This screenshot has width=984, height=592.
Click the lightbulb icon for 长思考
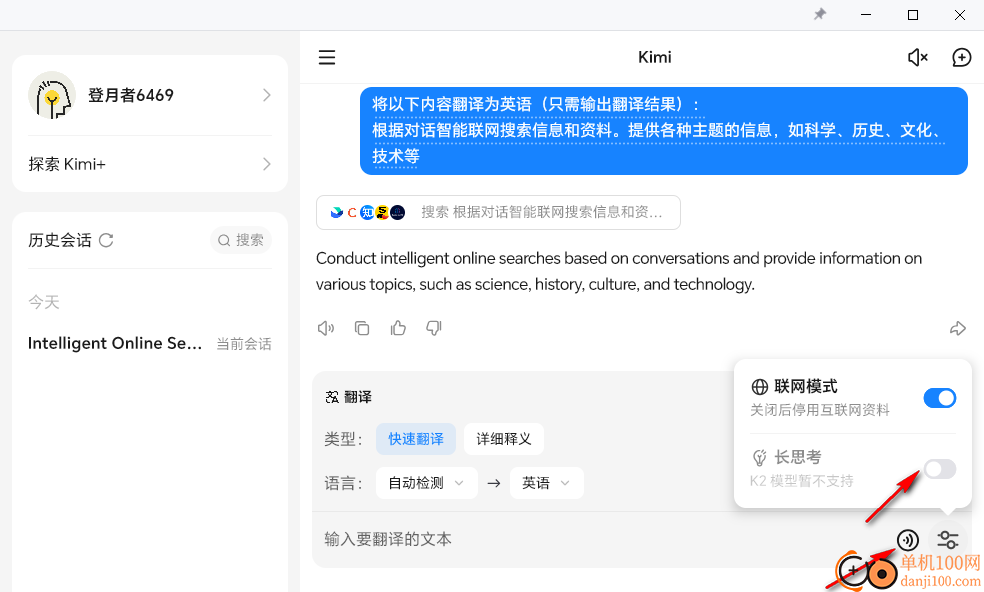point(759,458)
